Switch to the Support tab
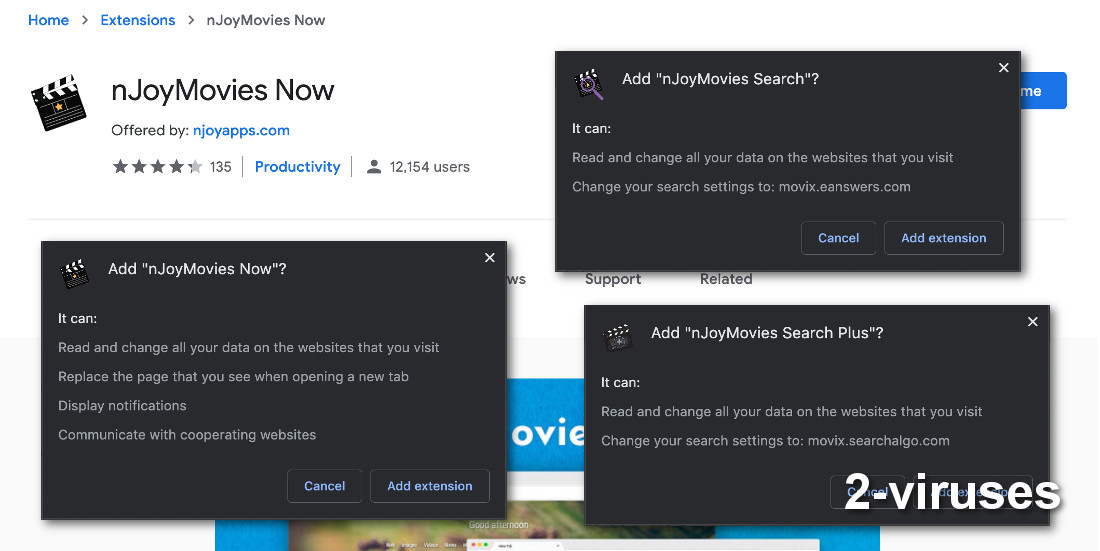This screenshot has width=1100, height=551. click(x=613, y=279)
